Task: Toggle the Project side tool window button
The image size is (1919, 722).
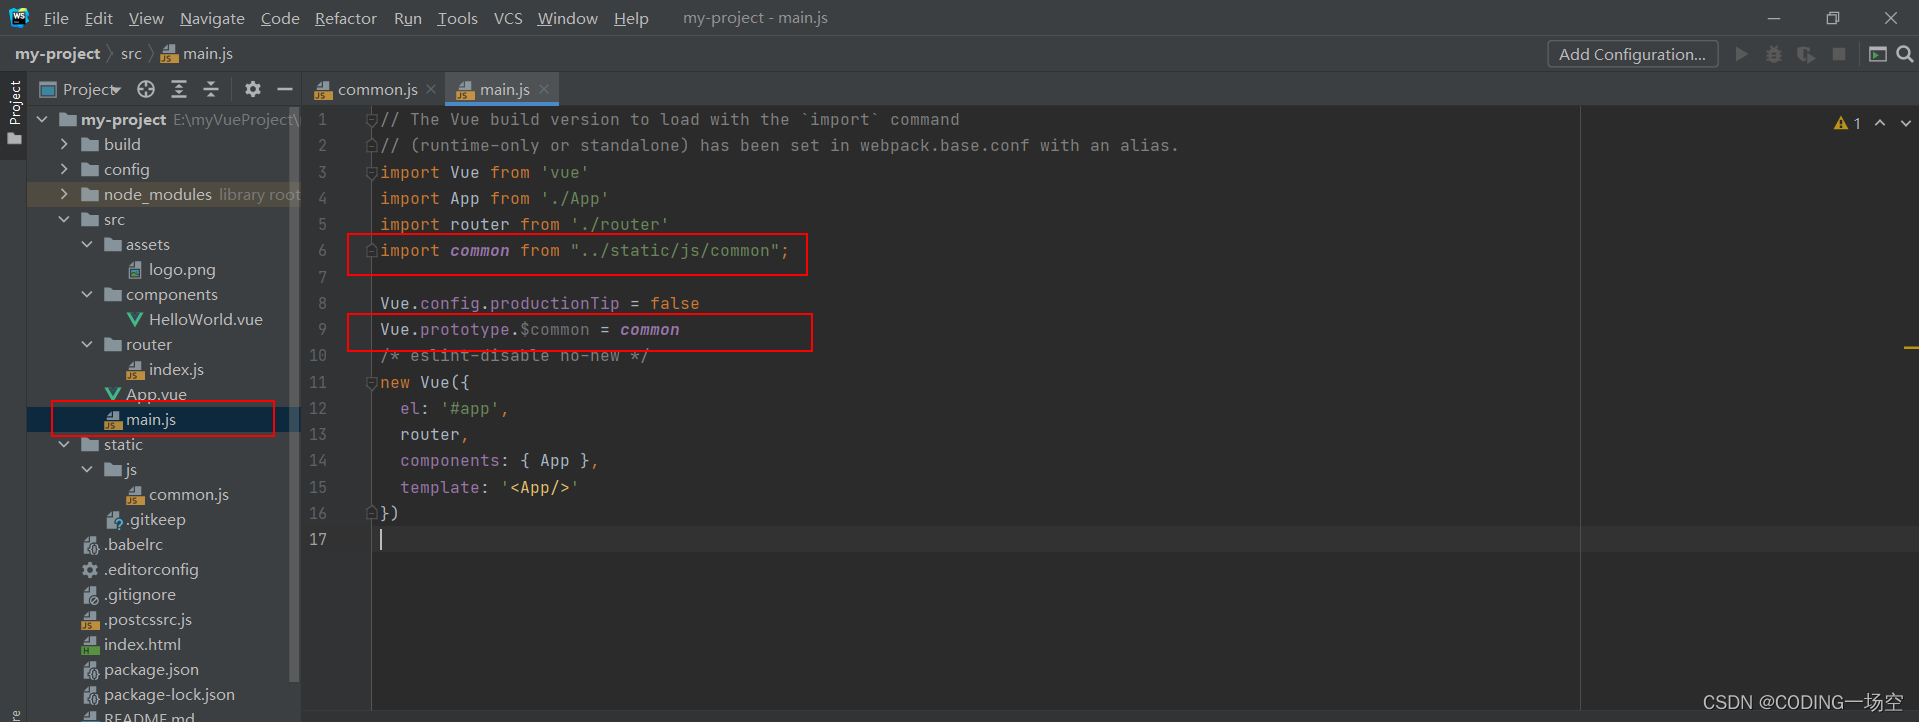Action: [x=14, y=112]
